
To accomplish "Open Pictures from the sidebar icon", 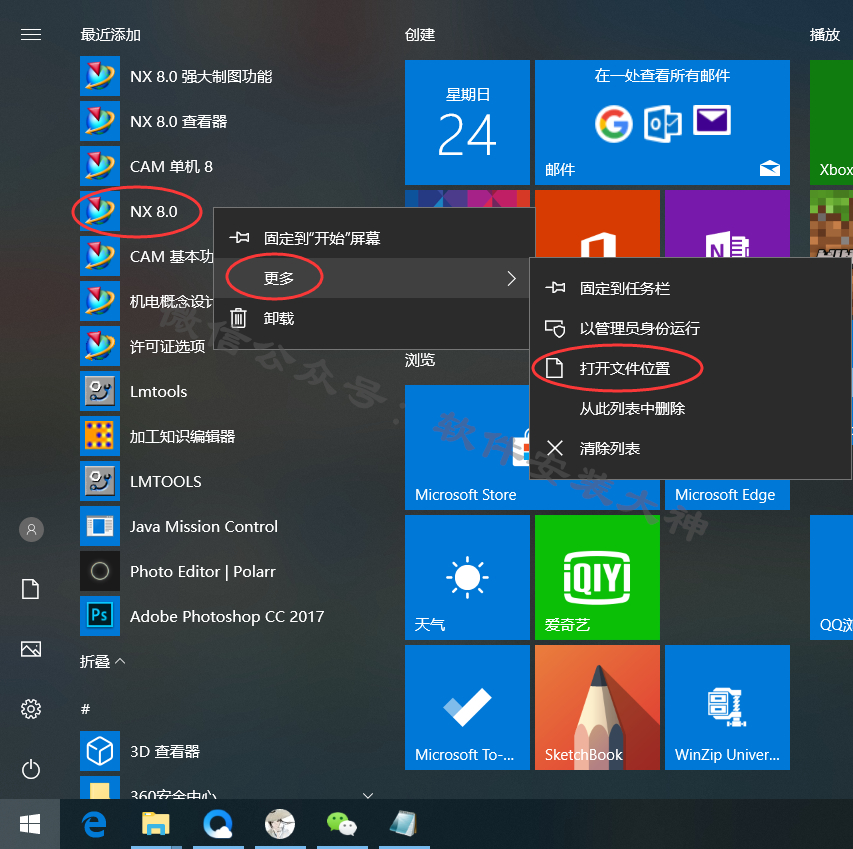I will tap(30, 649).
